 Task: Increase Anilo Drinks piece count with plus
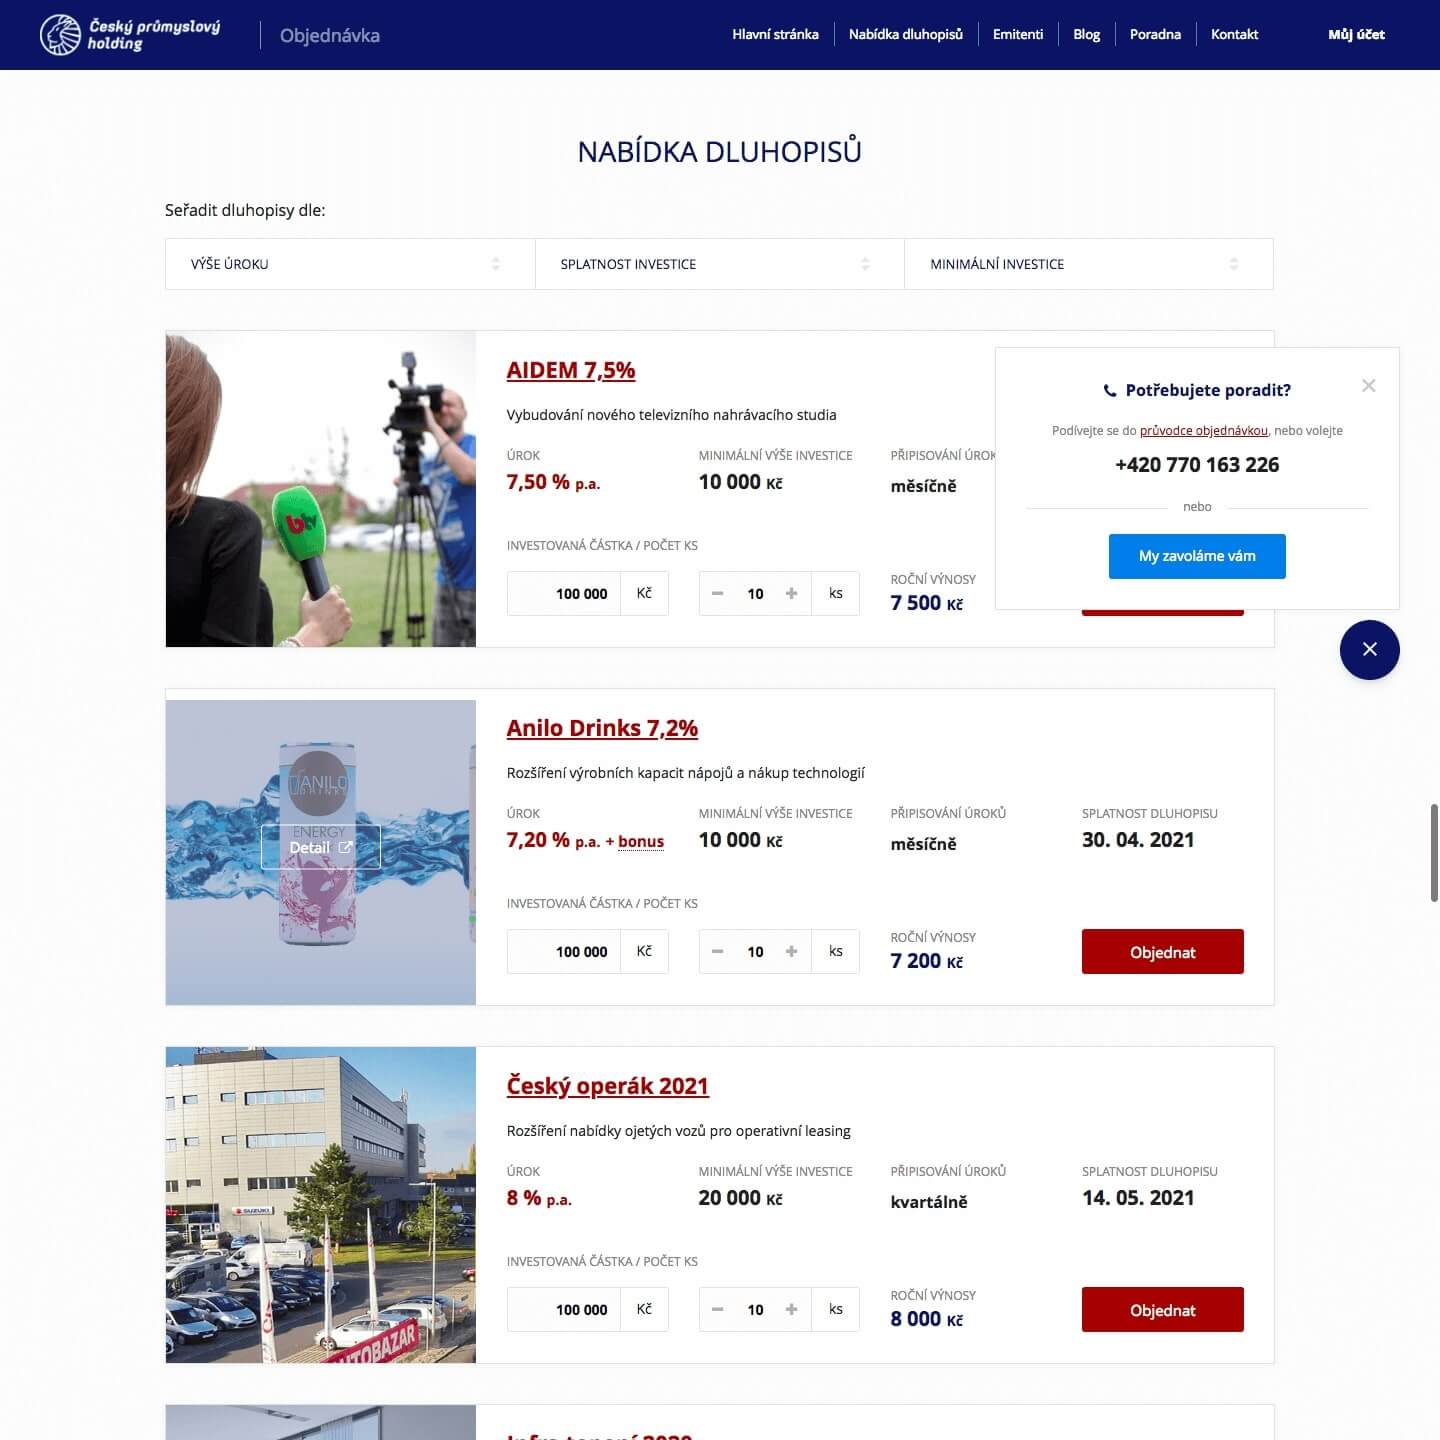(x=792, y=951)
